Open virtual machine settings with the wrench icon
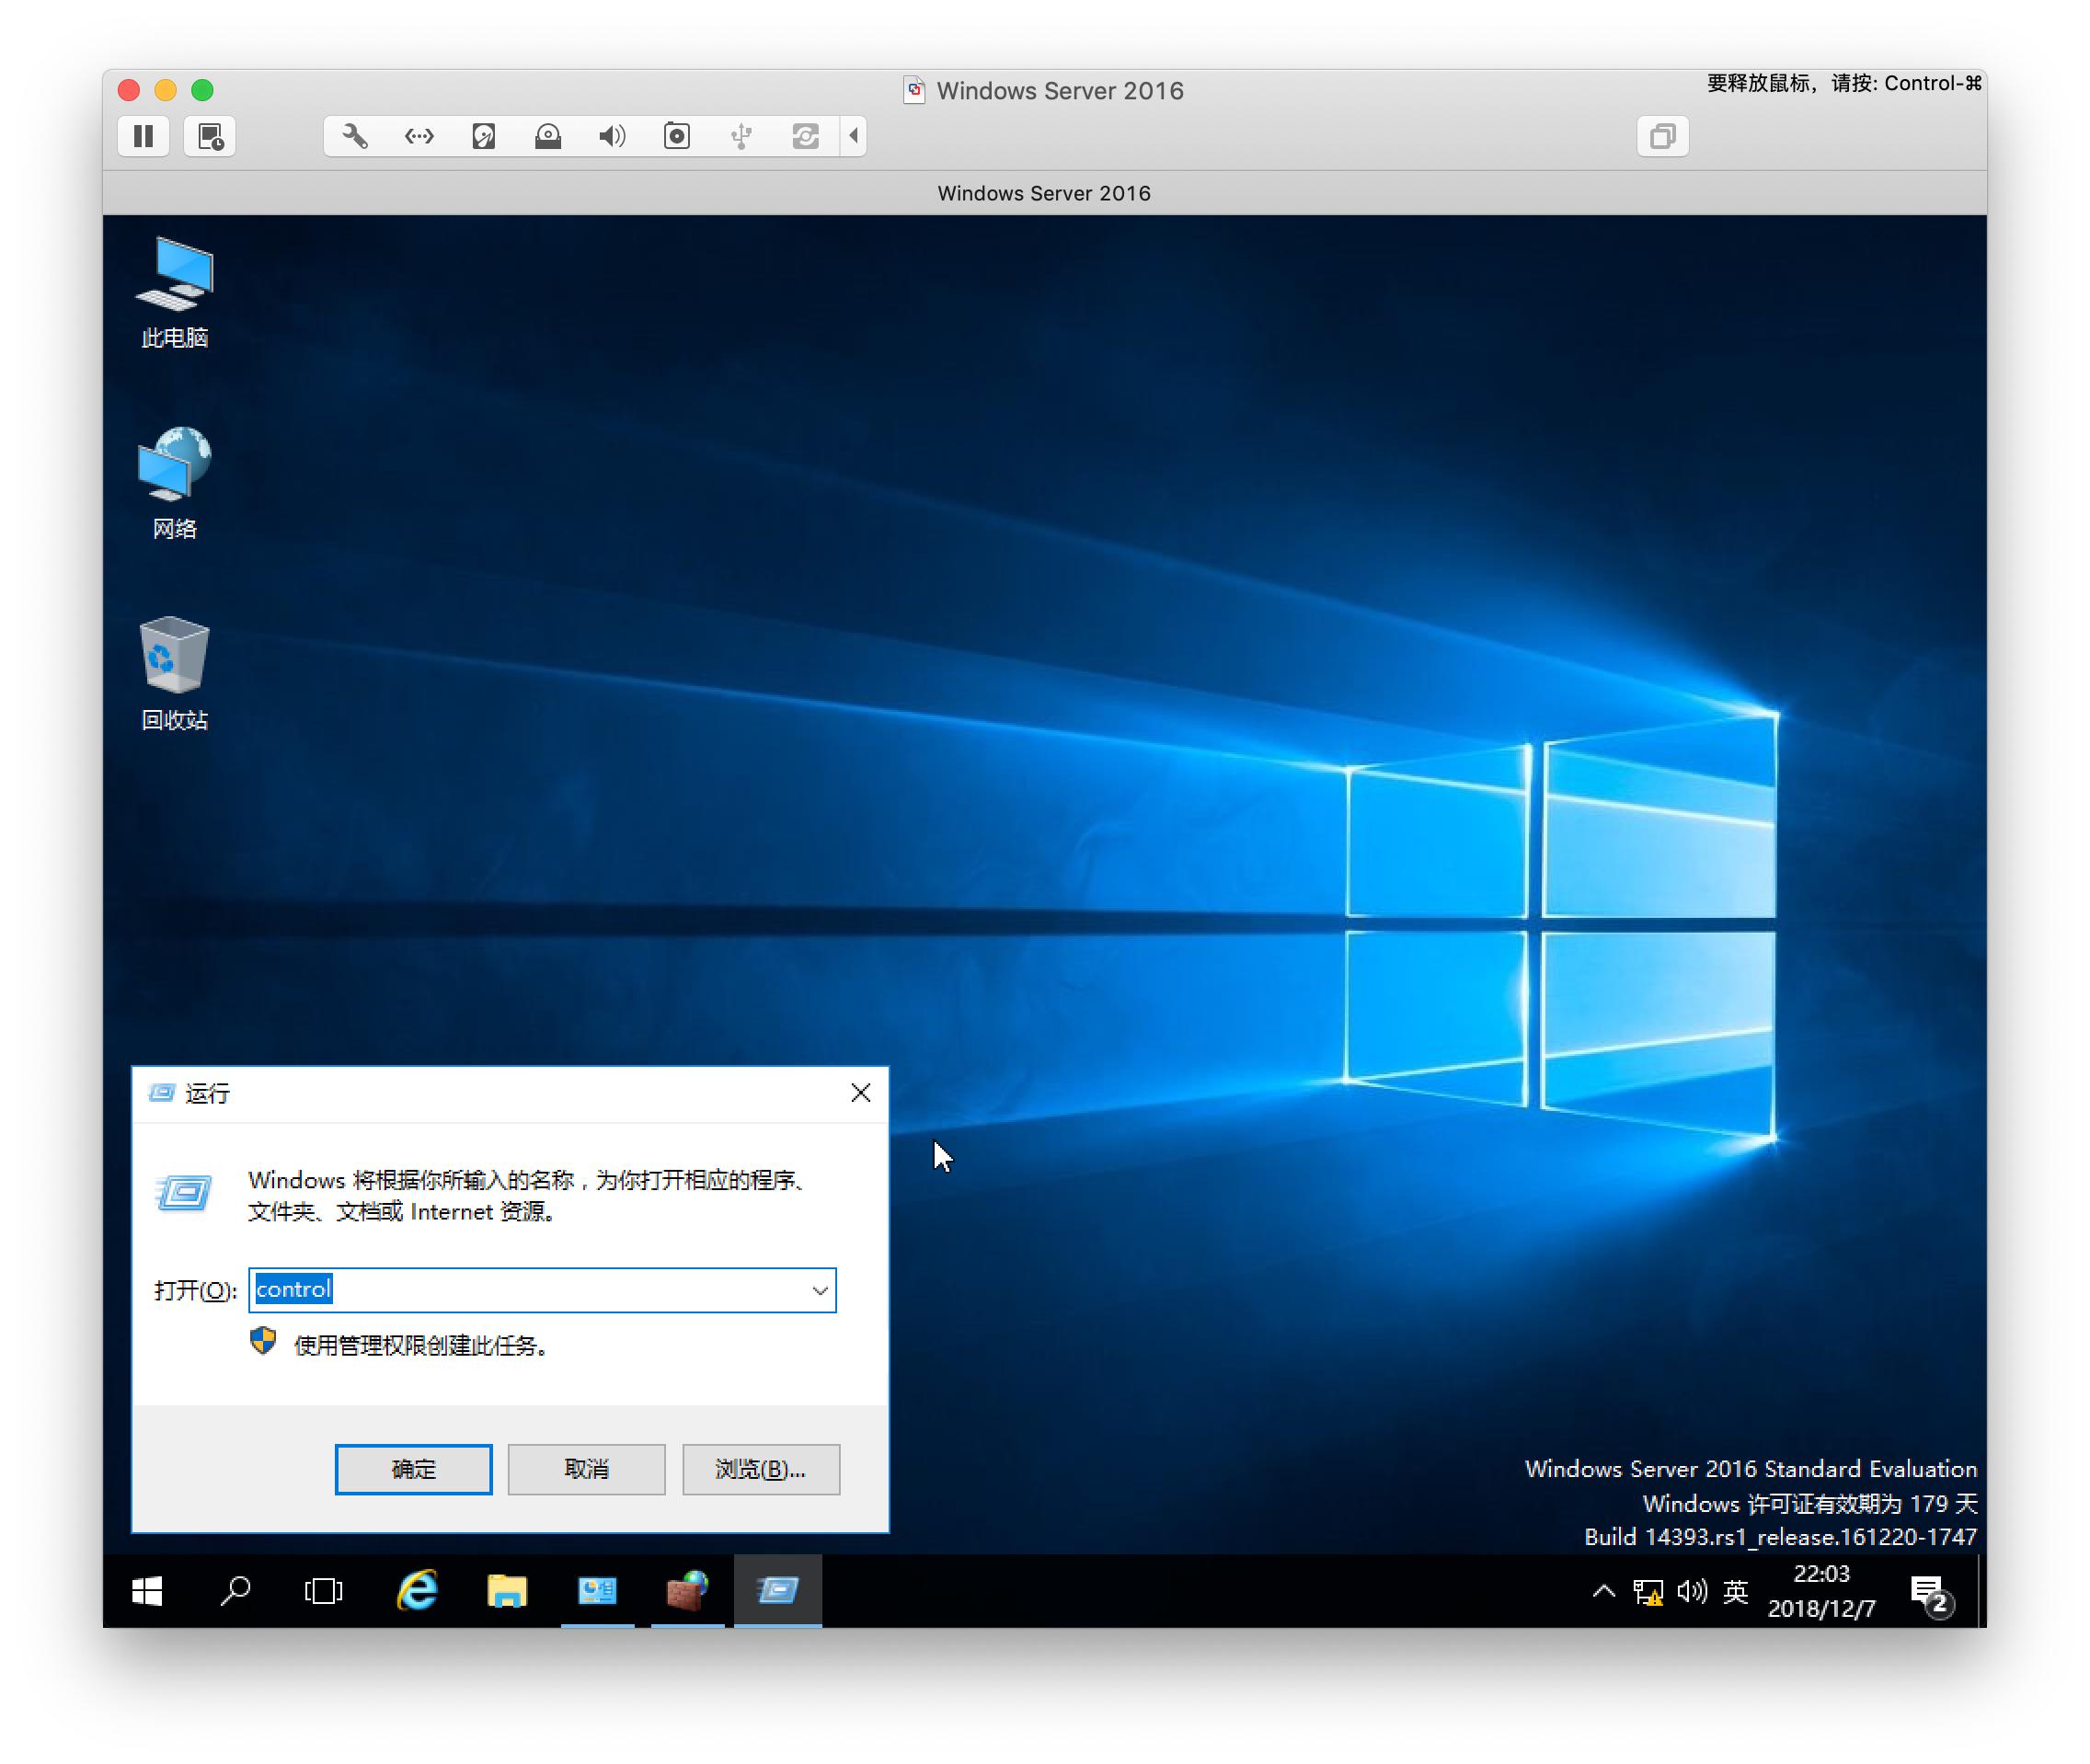 (355, 137)
